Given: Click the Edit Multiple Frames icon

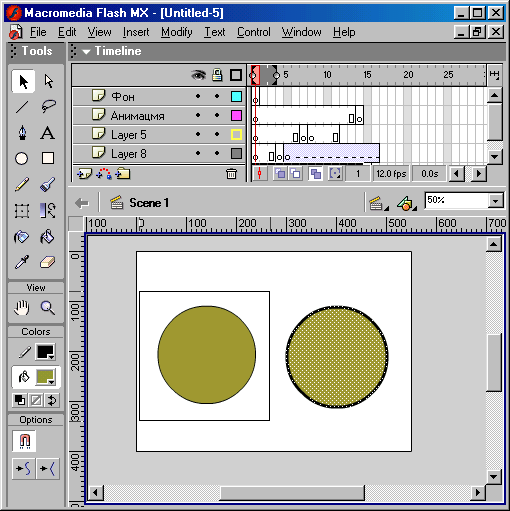Looking at the screenshot, I should pos(315,174).
